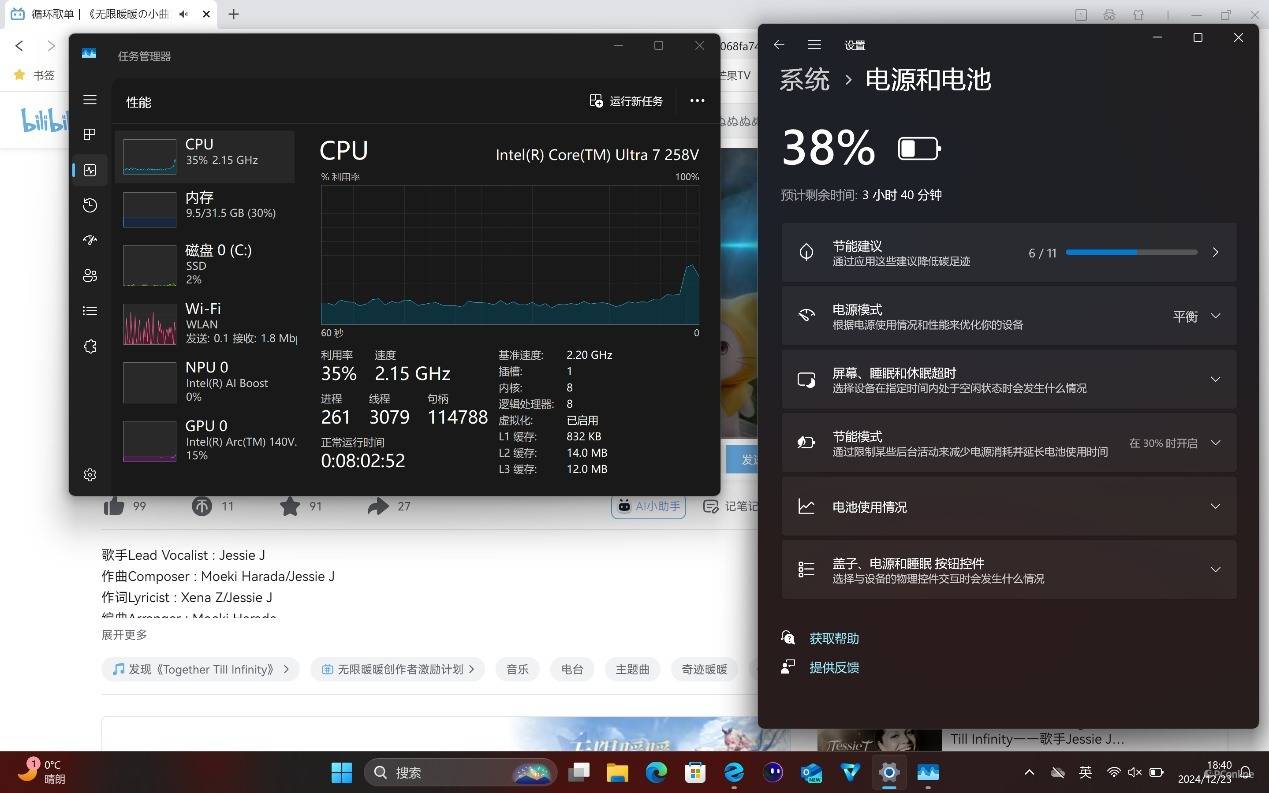This screenshot has width=1269, height=793.
Task: Open Services icon in Task Manager sidebar
Action: (x=90, y=346)
